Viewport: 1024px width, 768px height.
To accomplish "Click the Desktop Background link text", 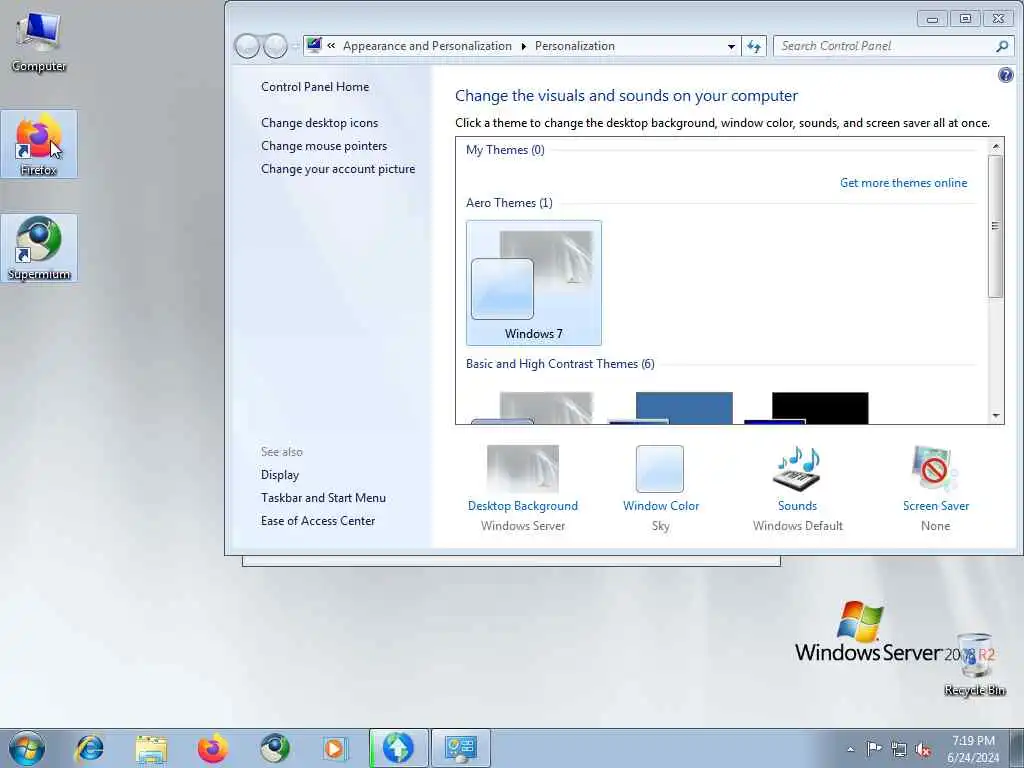I will tap(522, 505).
